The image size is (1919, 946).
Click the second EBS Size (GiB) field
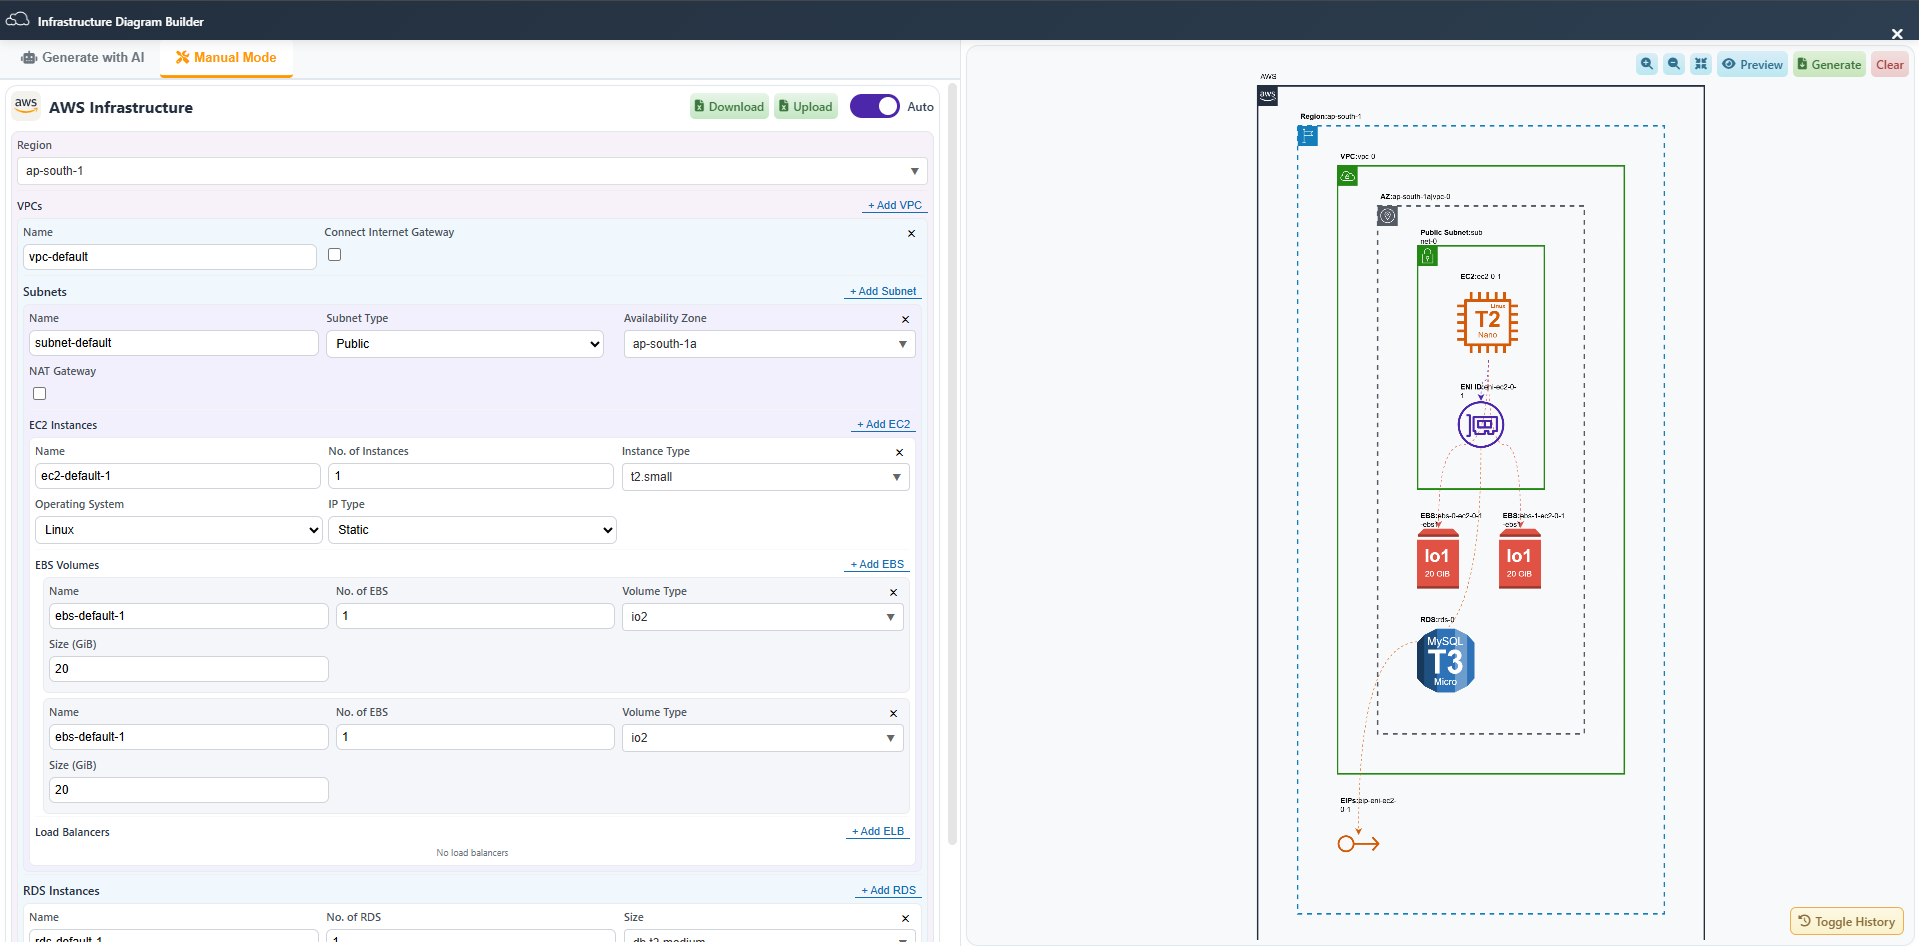click(x=188, y=790)
